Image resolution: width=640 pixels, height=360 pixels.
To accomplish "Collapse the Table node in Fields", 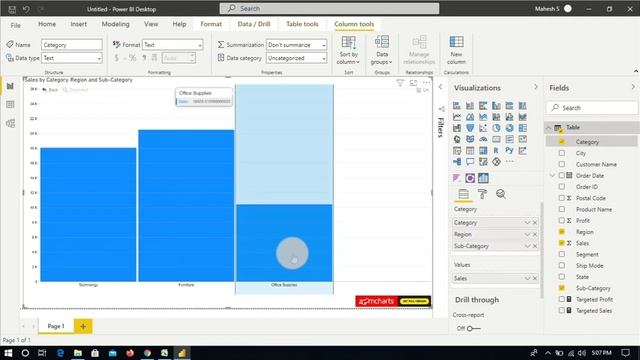I will pyautogui.click(x=549, y=128).
